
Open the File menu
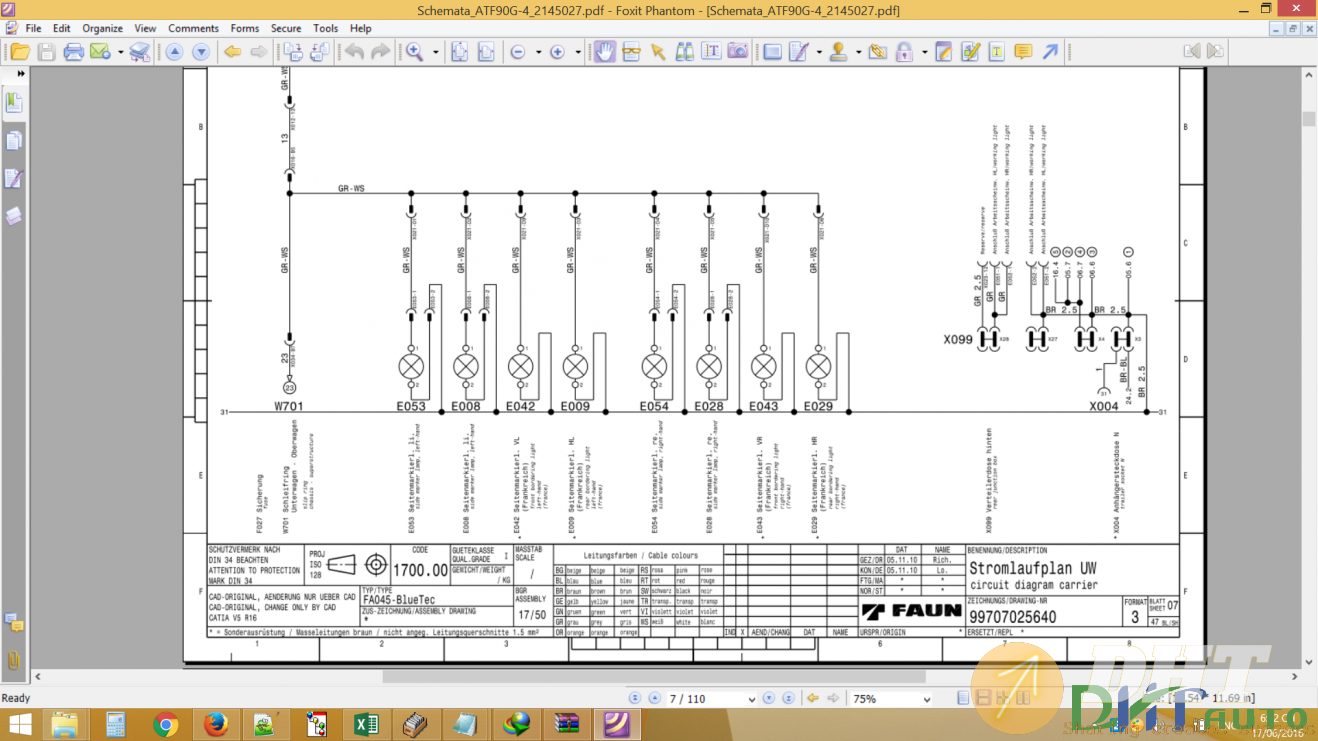[33, 28]
